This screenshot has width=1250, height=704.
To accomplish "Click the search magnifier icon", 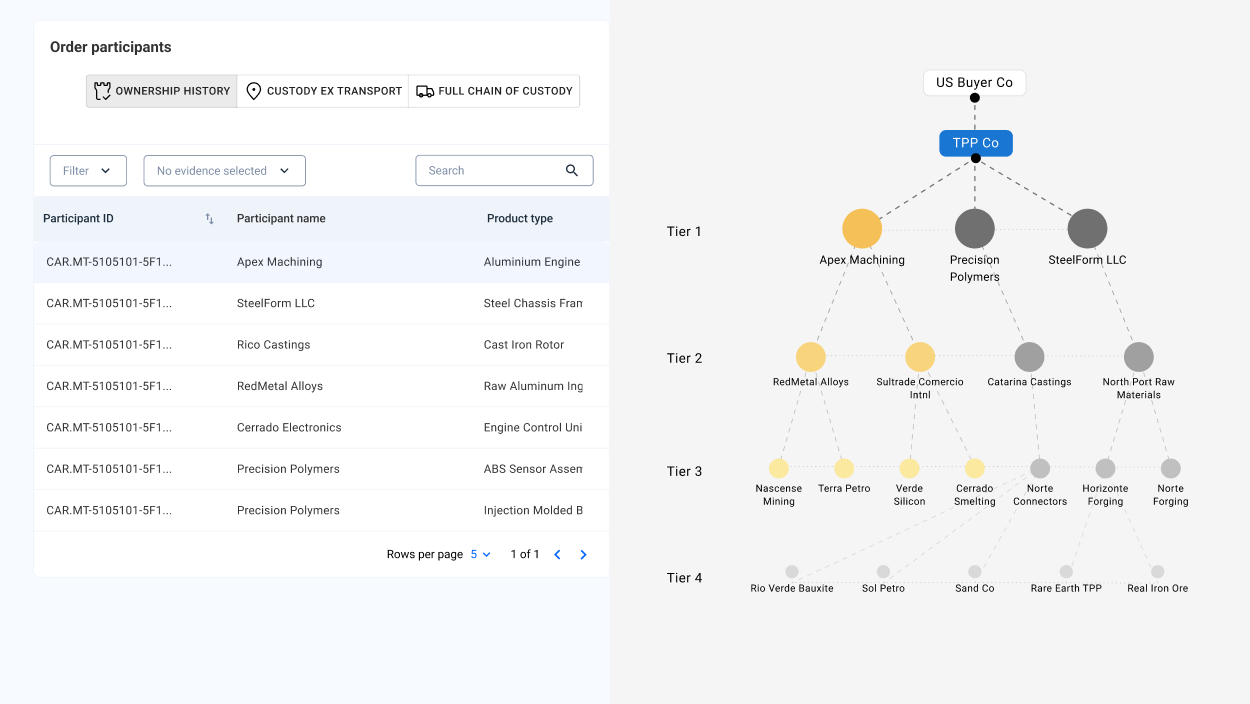I will [572, 171].
